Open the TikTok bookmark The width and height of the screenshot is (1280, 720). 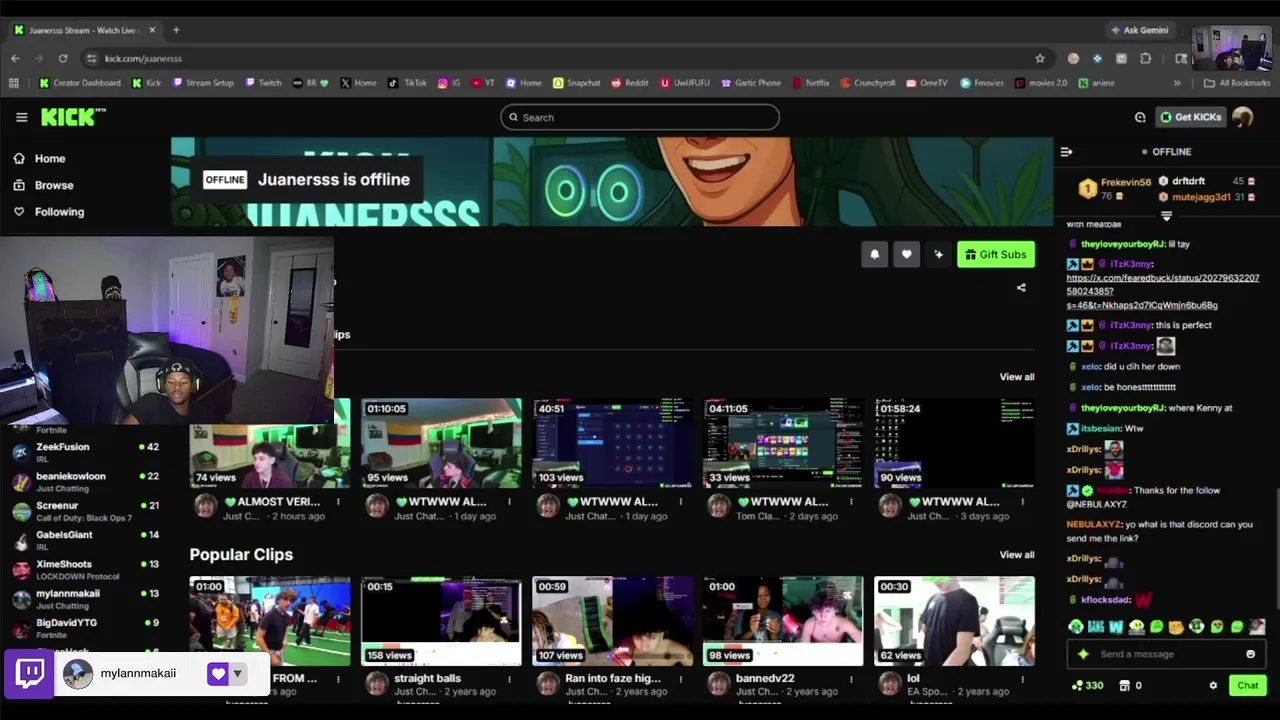coord(407,83)
